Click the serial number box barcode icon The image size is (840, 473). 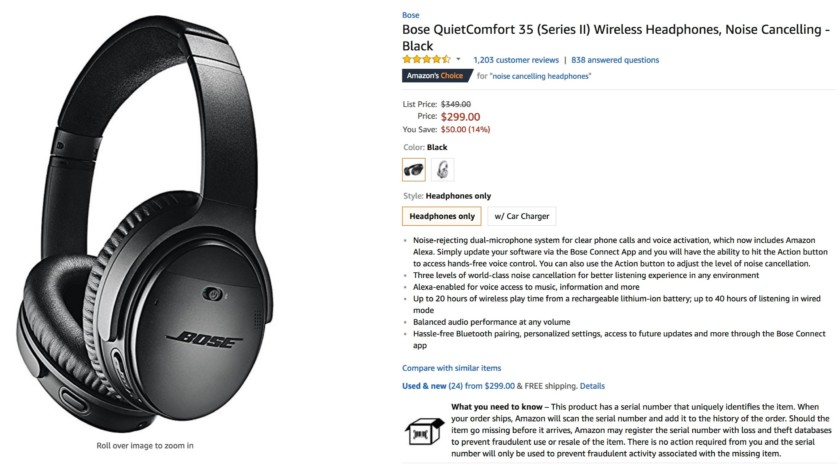tap(421, 431)
